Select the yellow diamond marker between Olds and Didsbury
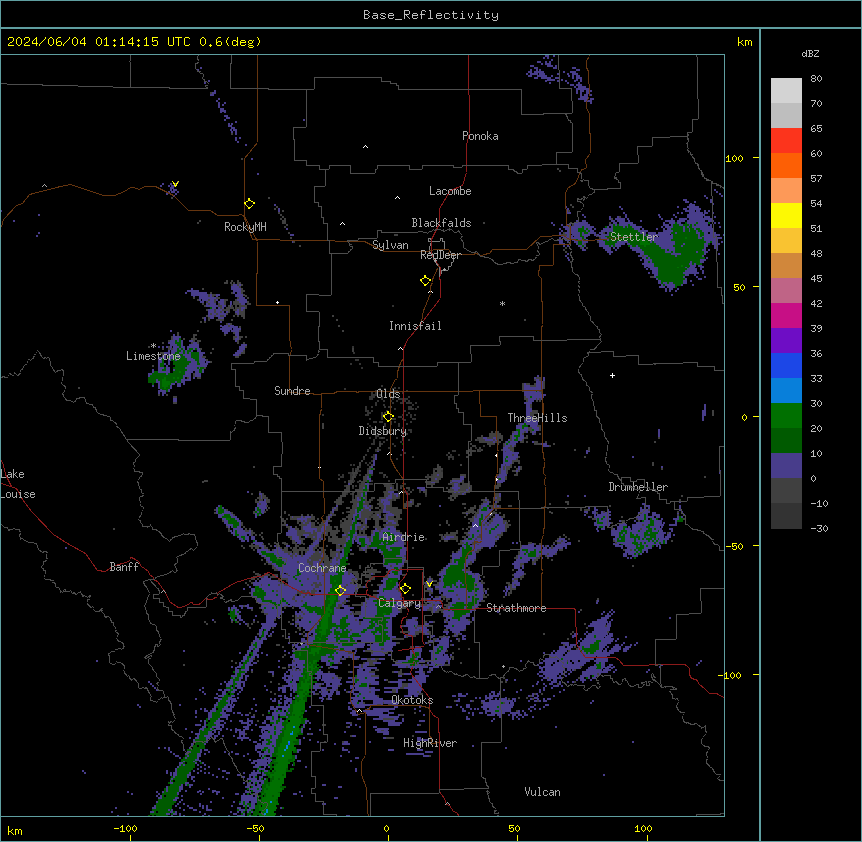862x842 pixels. 388,417
